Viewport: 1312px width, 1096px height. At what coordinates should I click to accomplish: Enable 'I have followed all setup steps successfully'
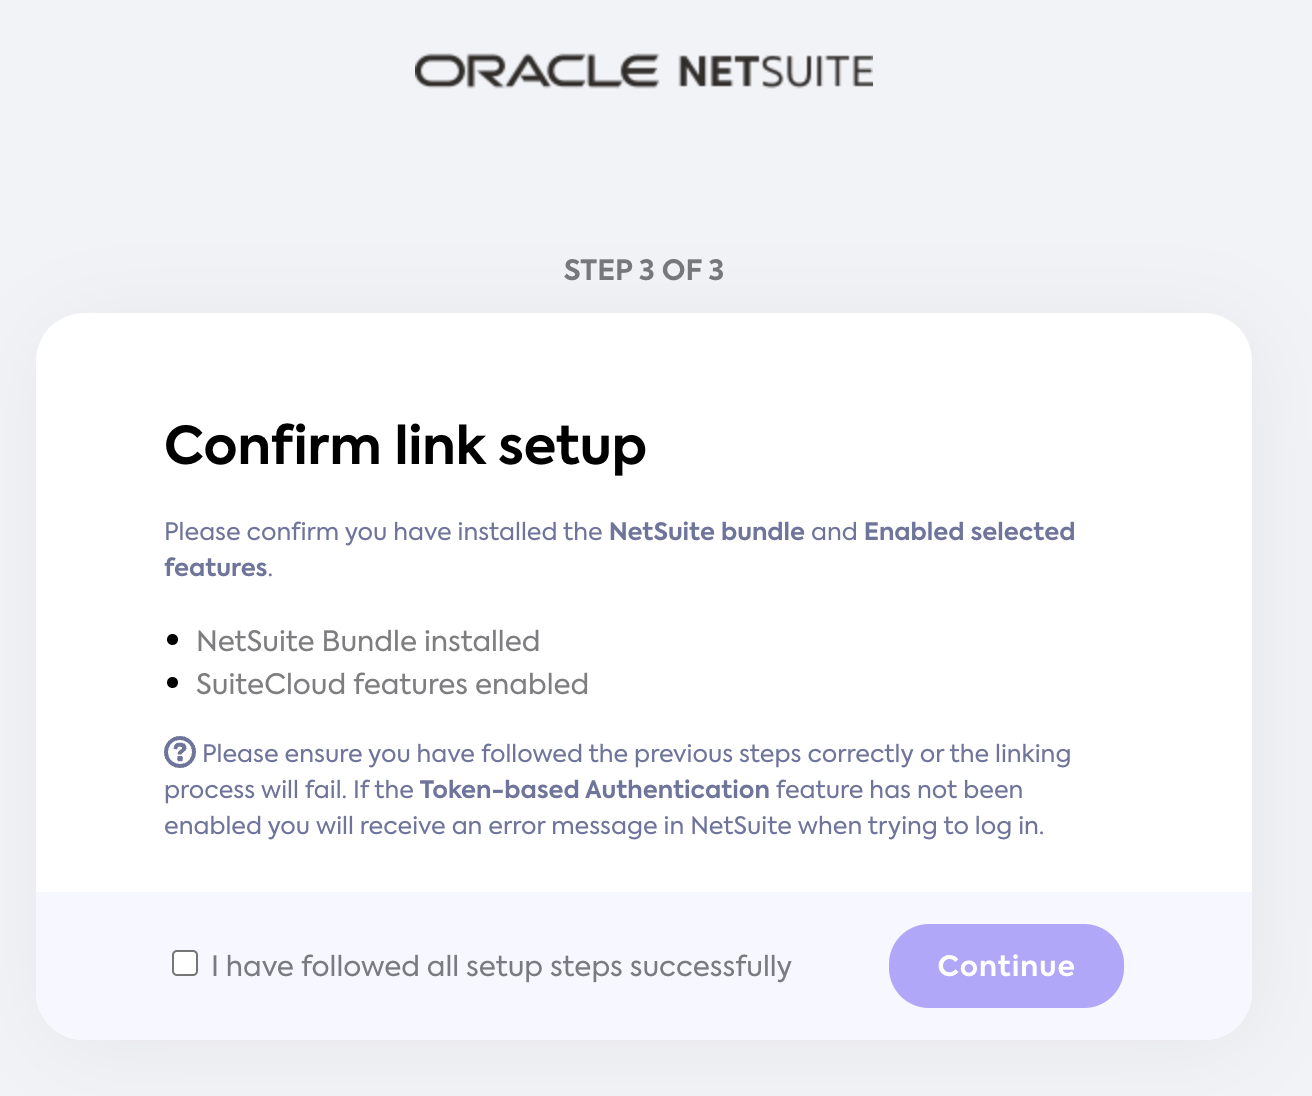click(x=184, y=962)
